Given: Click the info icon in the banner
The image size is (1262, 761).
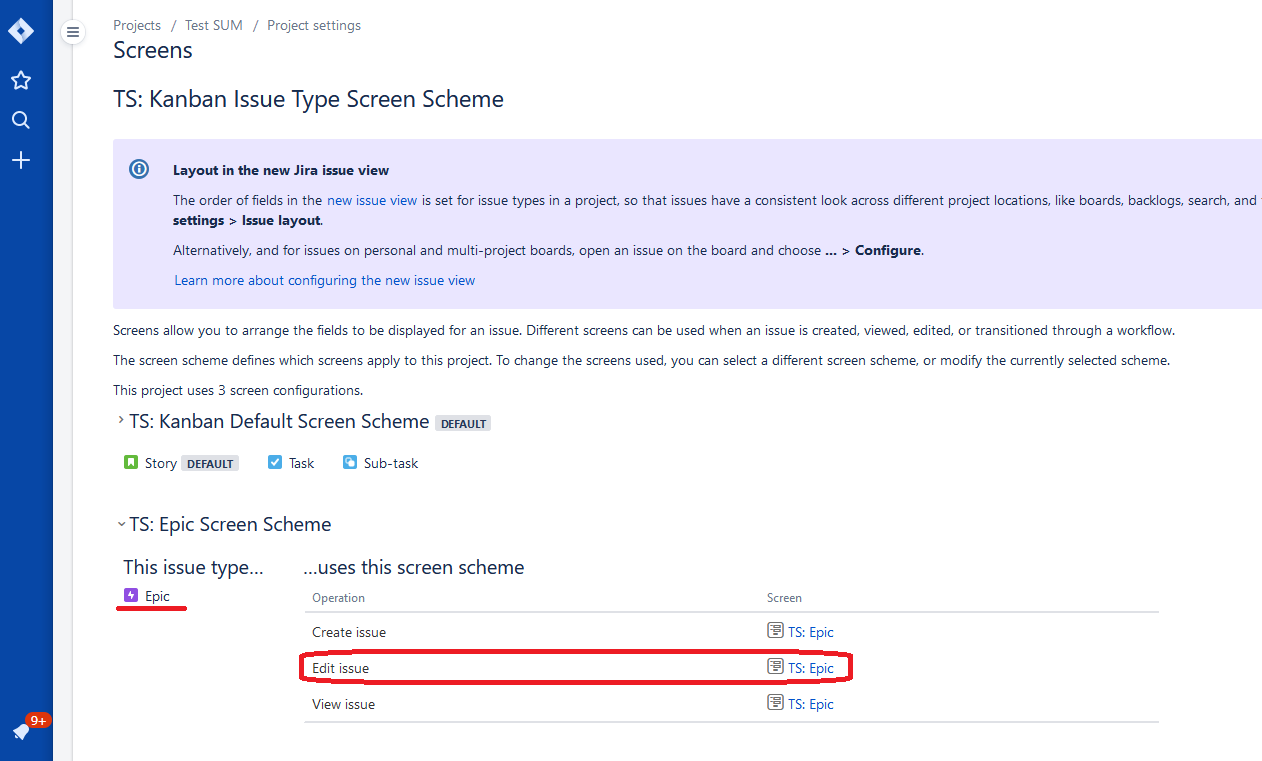Looking at the screenshot, I should (140, 169).
